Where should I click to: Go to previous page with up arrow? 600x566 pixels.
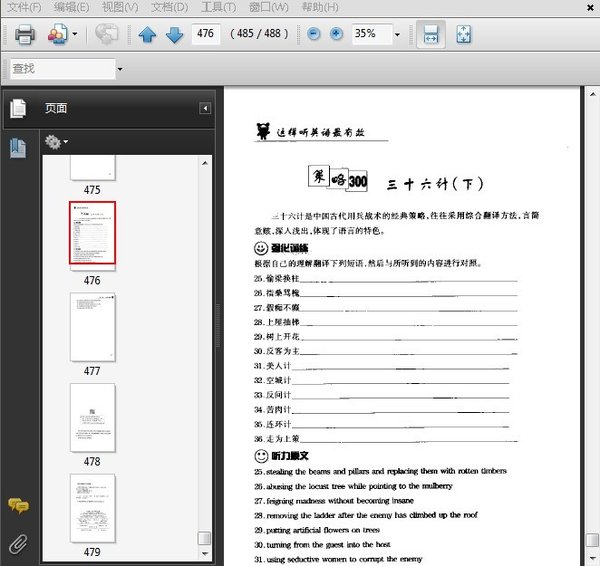[x=148, y=34]
